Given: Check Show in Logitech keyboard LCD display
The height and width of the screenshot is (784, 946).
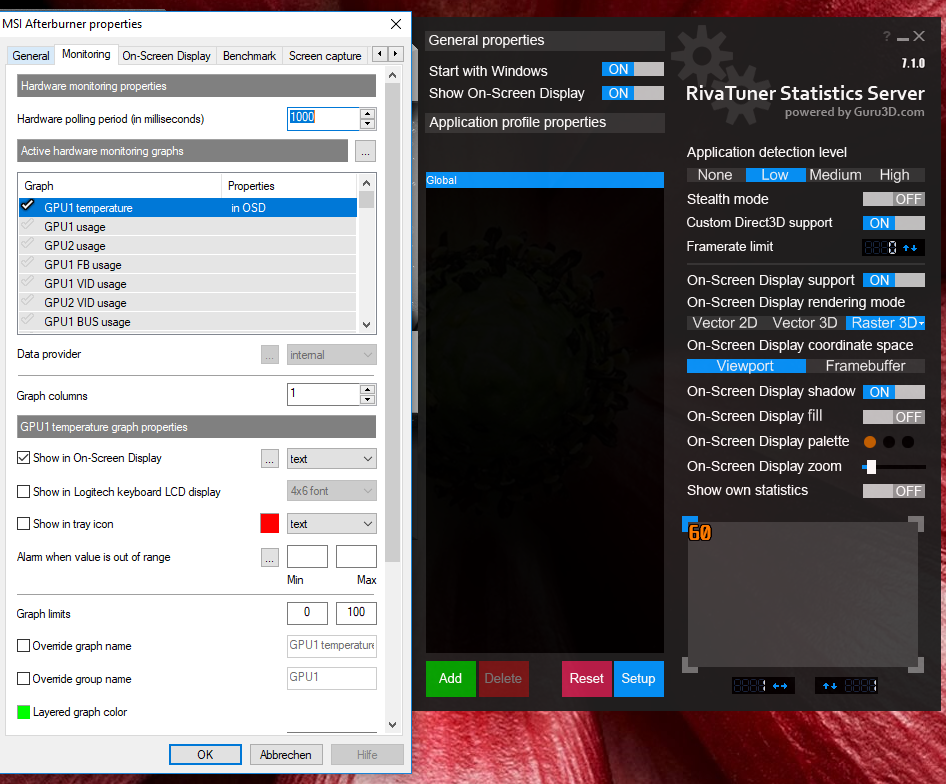Looking at the screenshot, I should (x=24, y=492).
